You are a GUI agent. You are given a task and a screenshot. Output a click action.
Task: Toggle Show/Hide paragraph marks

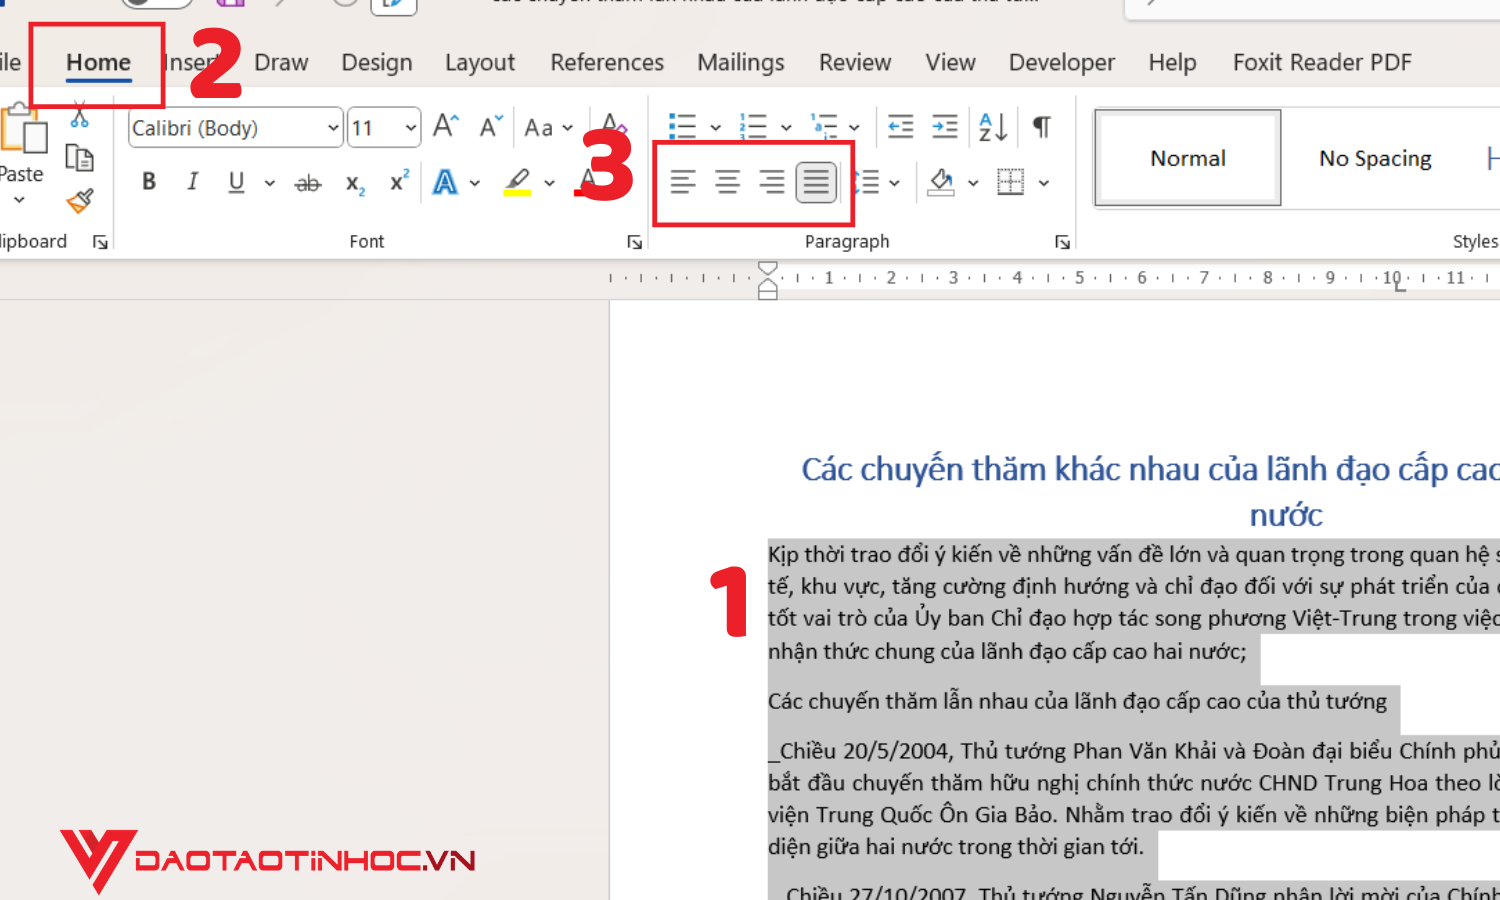[x=1040, y=127]
